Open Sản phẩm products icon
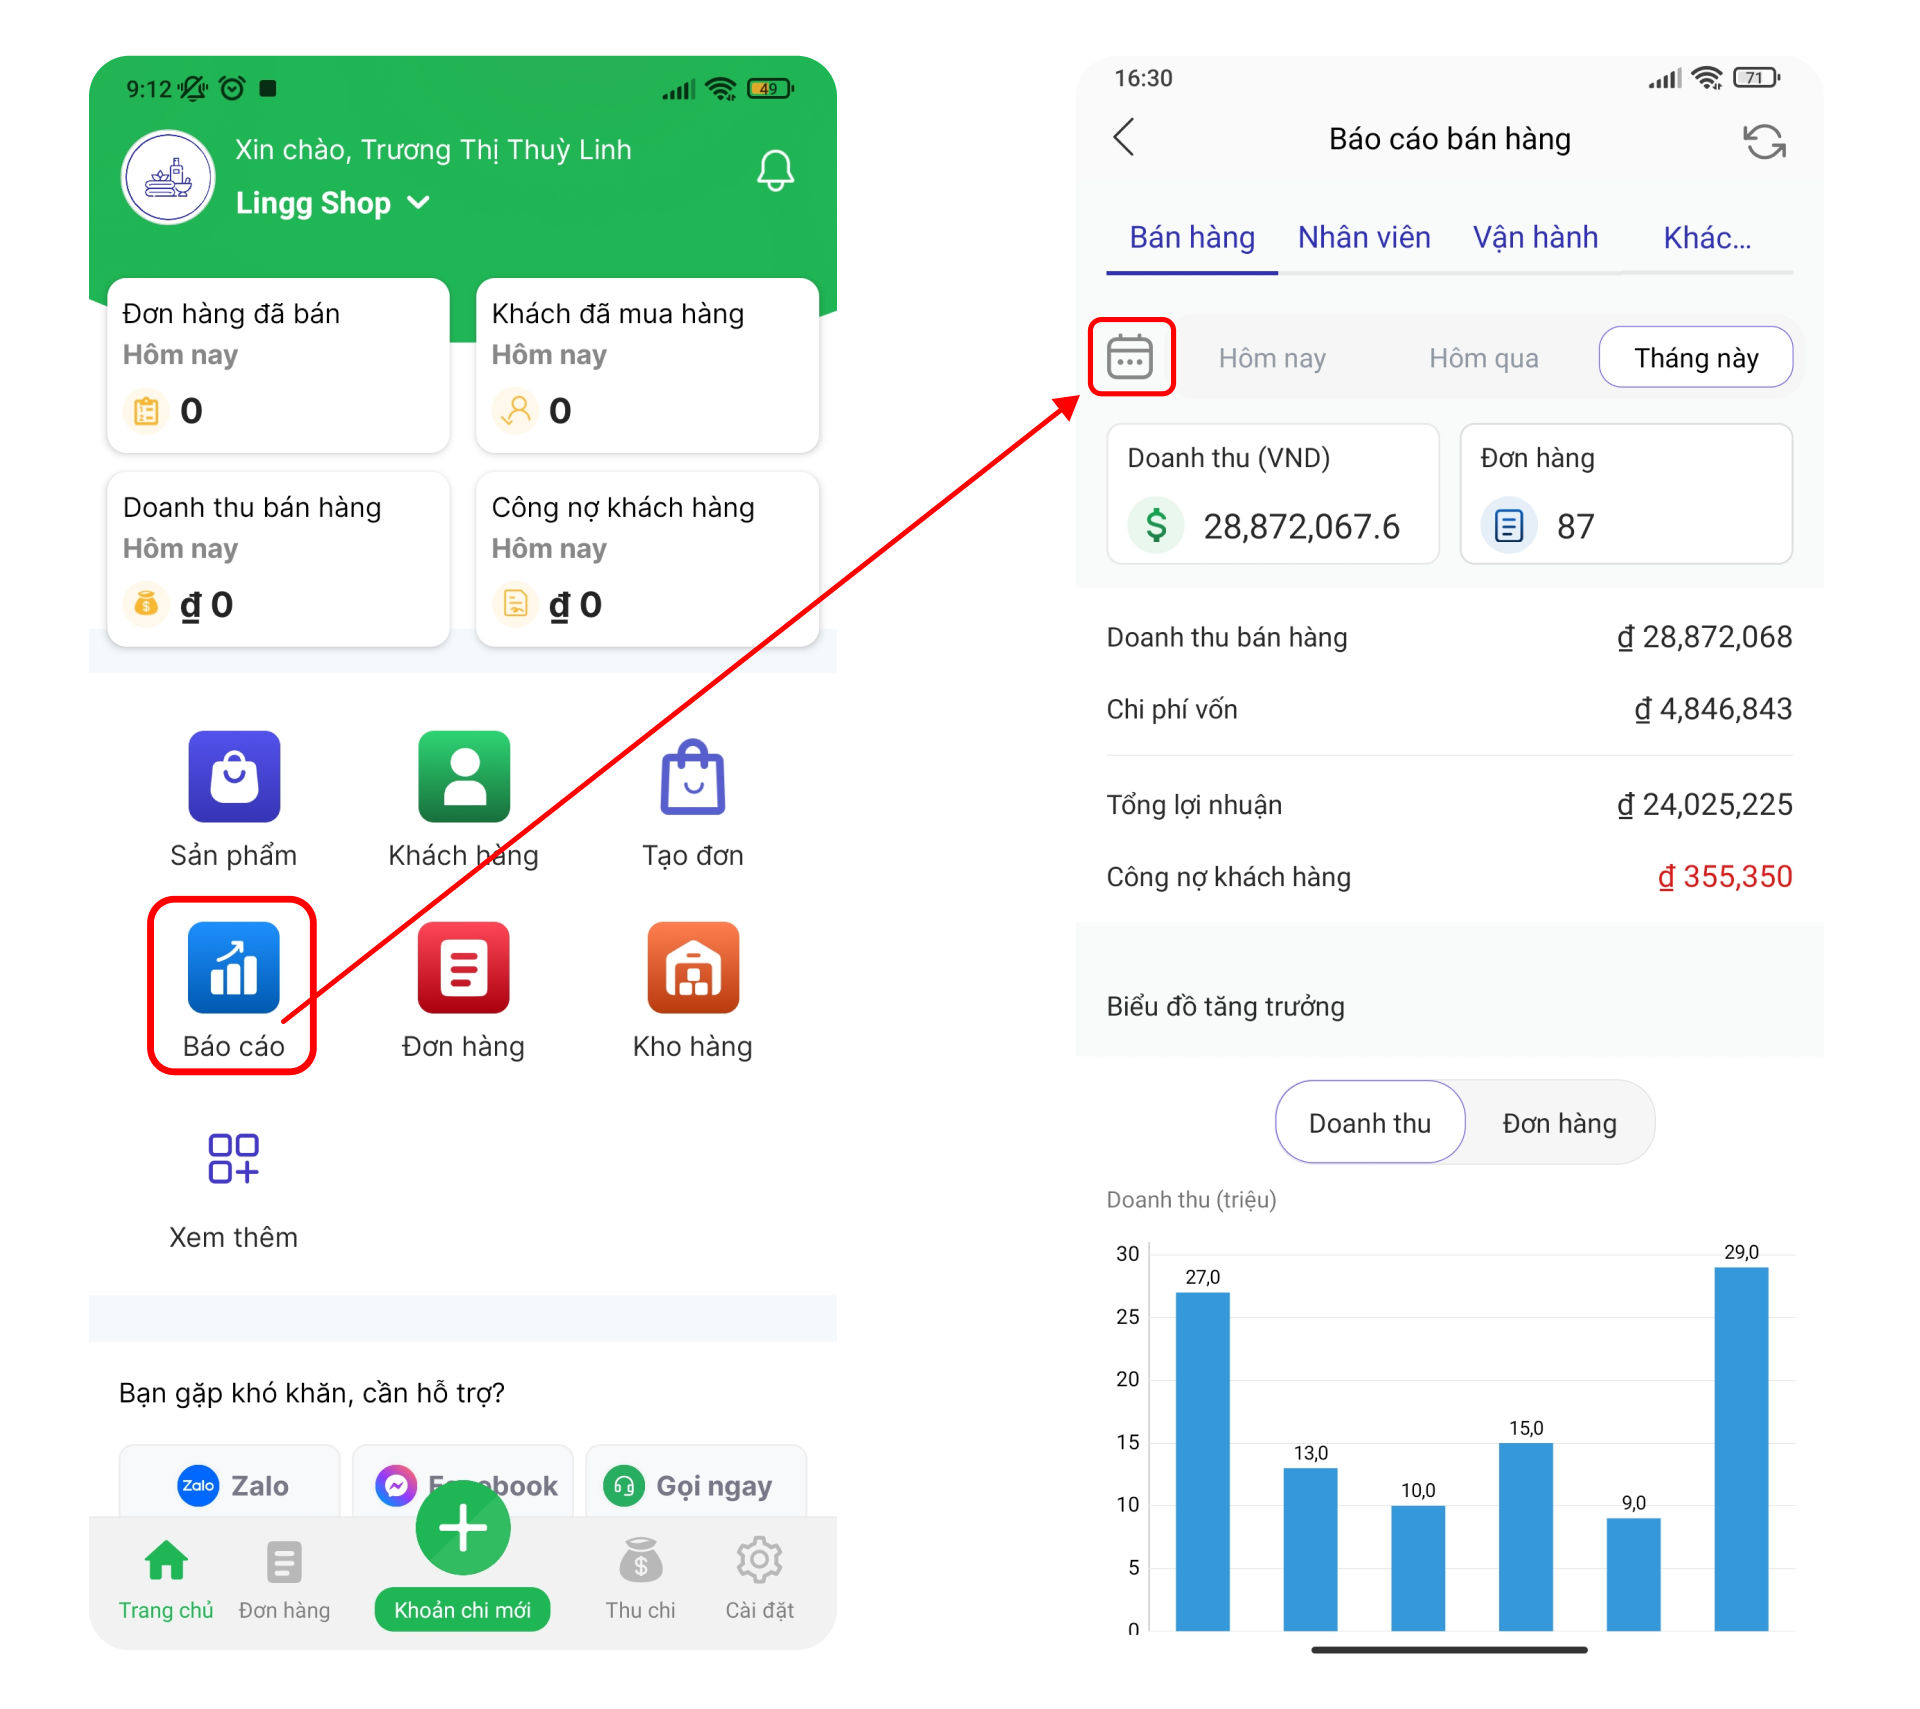This screenshot has height=1709, width=1920. point(234,777)
